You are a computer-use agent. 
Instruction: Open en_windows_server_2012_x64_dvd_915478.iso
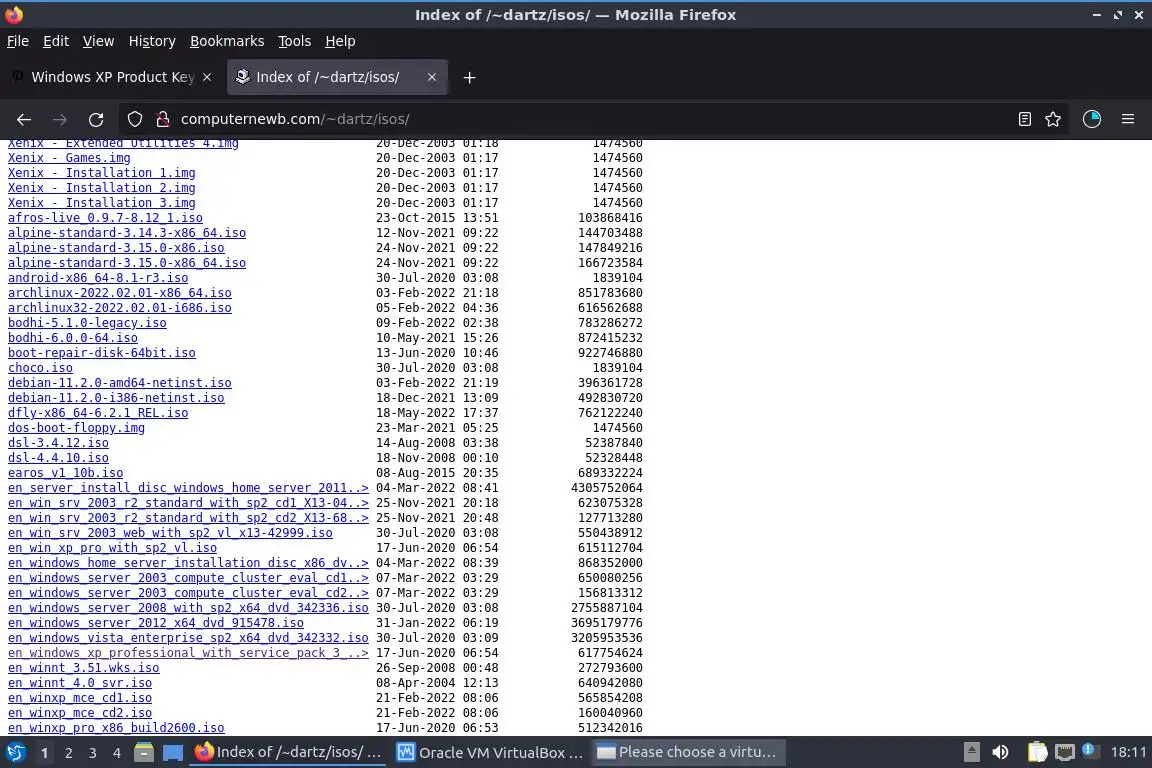point(156,623)
